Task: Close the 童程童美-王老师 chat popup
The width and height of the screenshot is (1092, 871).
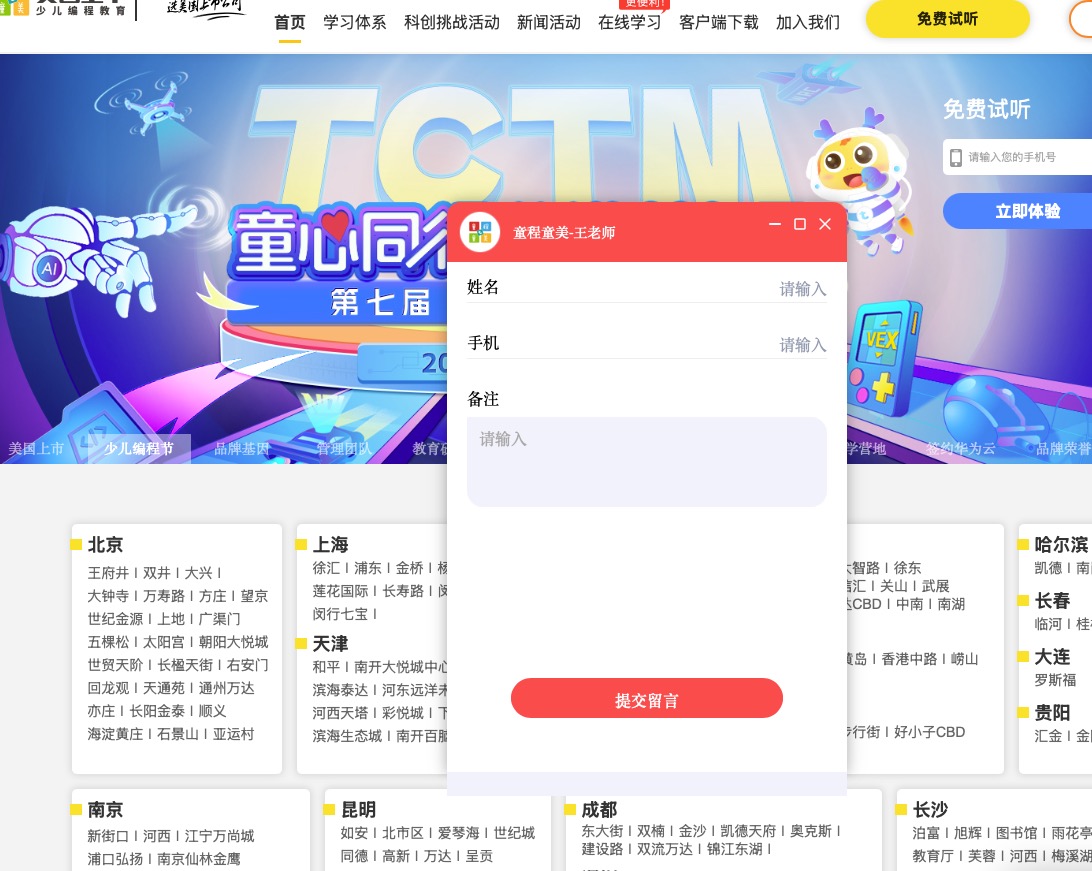Action: coord(825,224)
